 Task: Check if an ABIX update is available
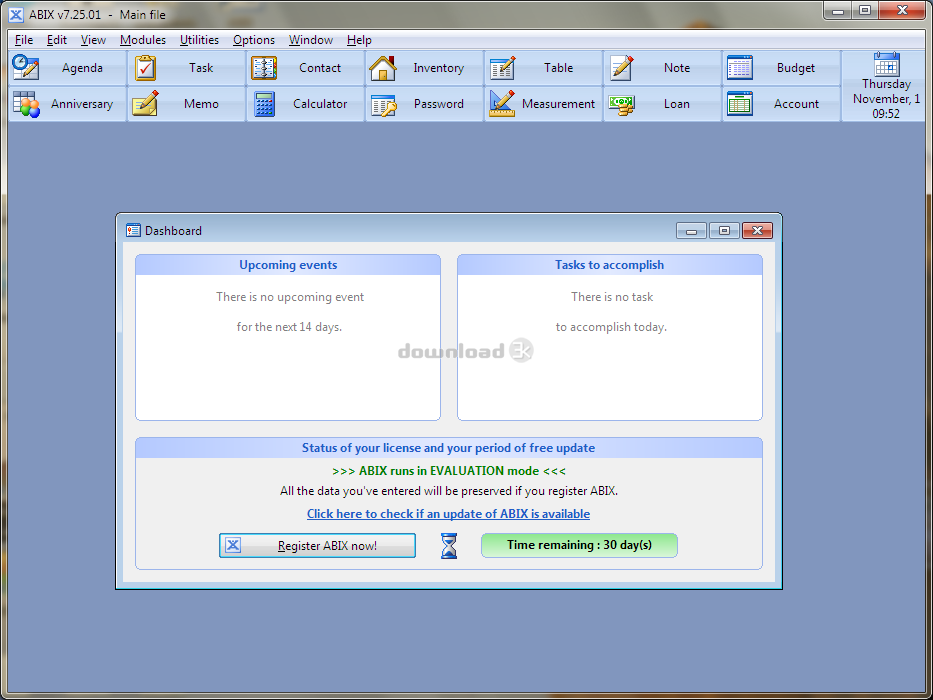point(448,514)
